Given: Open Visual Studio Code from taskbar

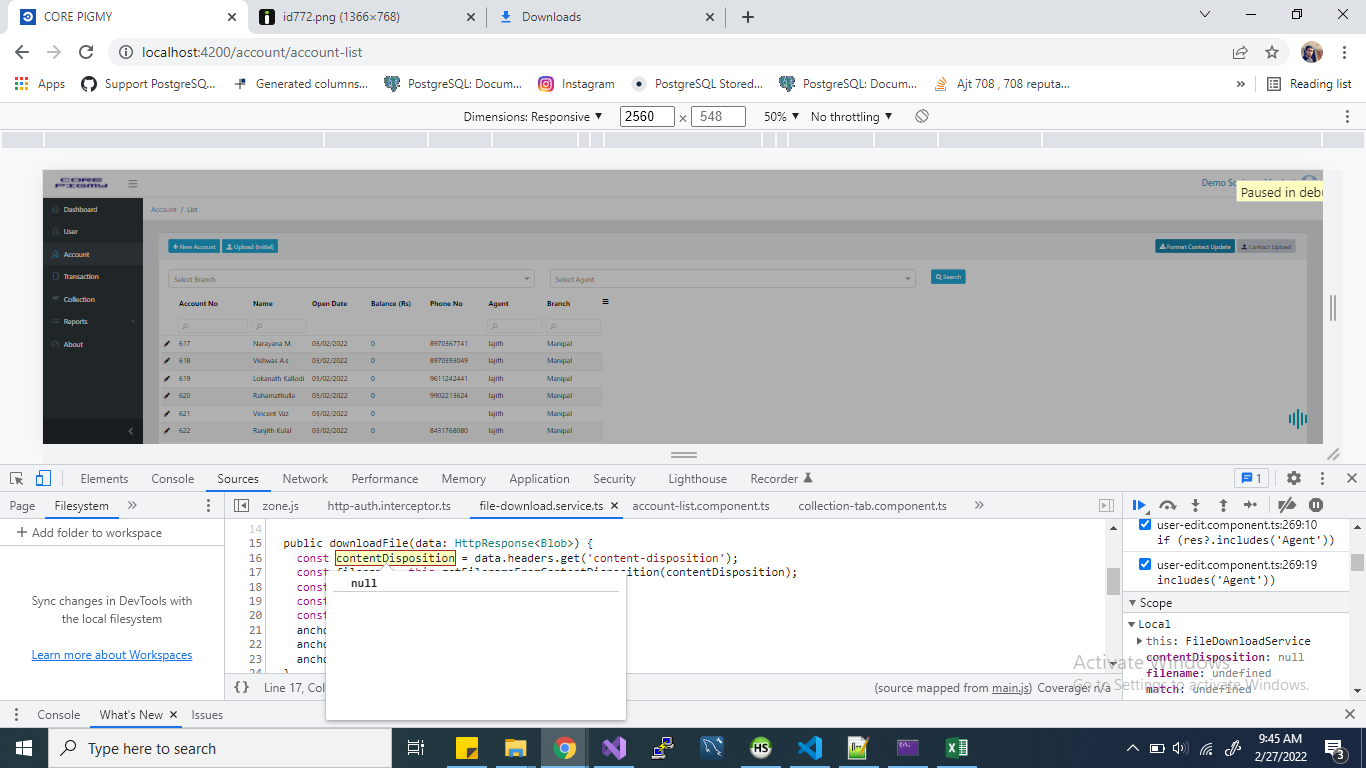Looking at the screenshot, I should tap(809, 748).
